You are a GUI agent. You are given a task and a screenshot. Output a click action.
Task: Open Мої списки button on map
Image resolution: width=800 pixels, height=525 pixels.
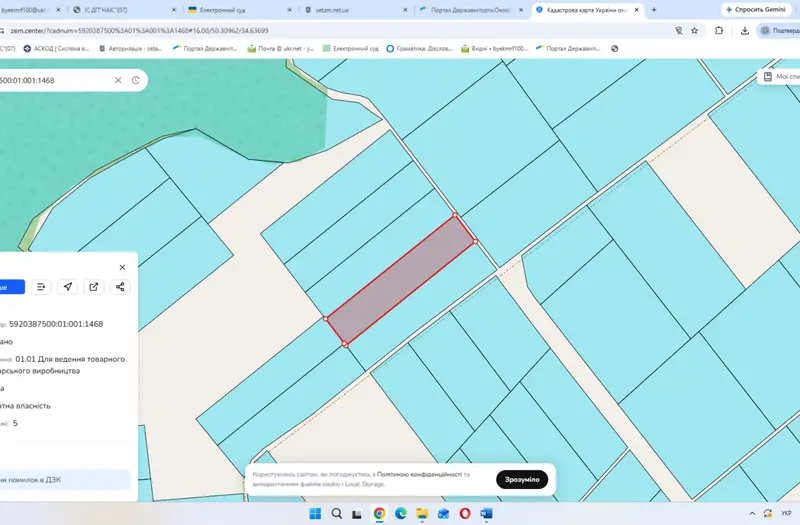[780, 77]
